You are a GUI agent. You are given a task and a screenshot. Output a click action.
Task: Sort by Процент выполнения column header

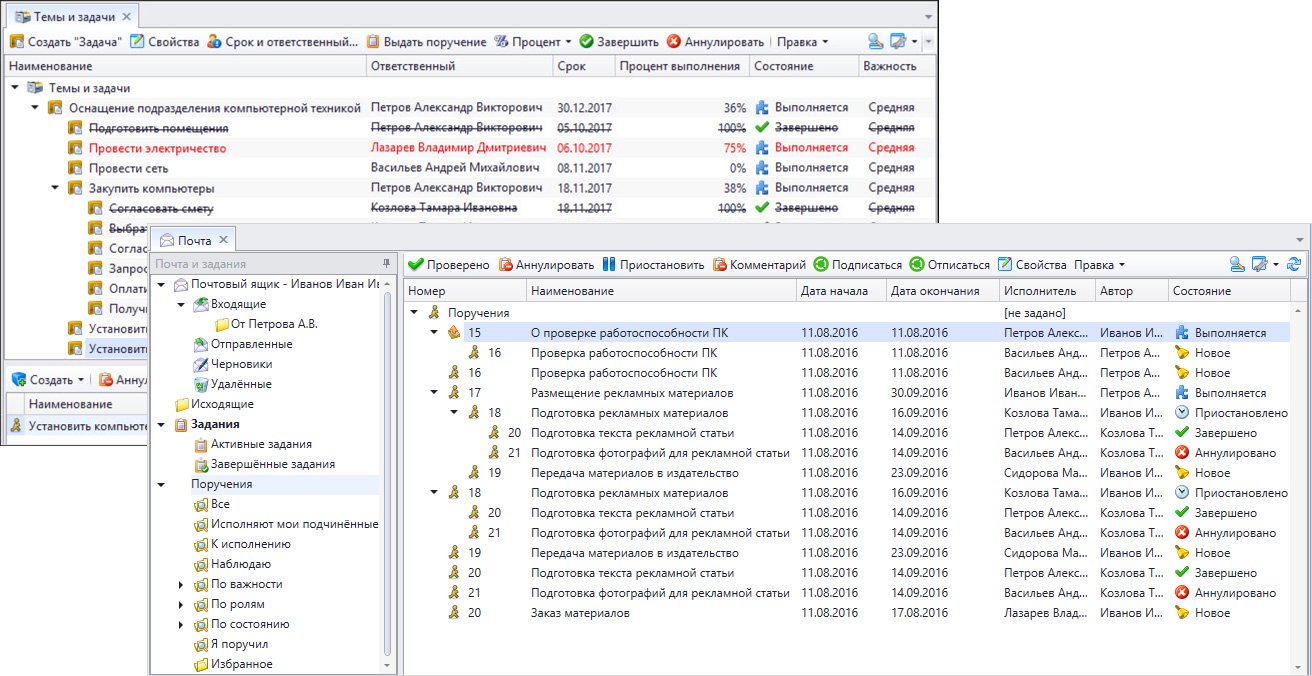(x=680, y=66)
